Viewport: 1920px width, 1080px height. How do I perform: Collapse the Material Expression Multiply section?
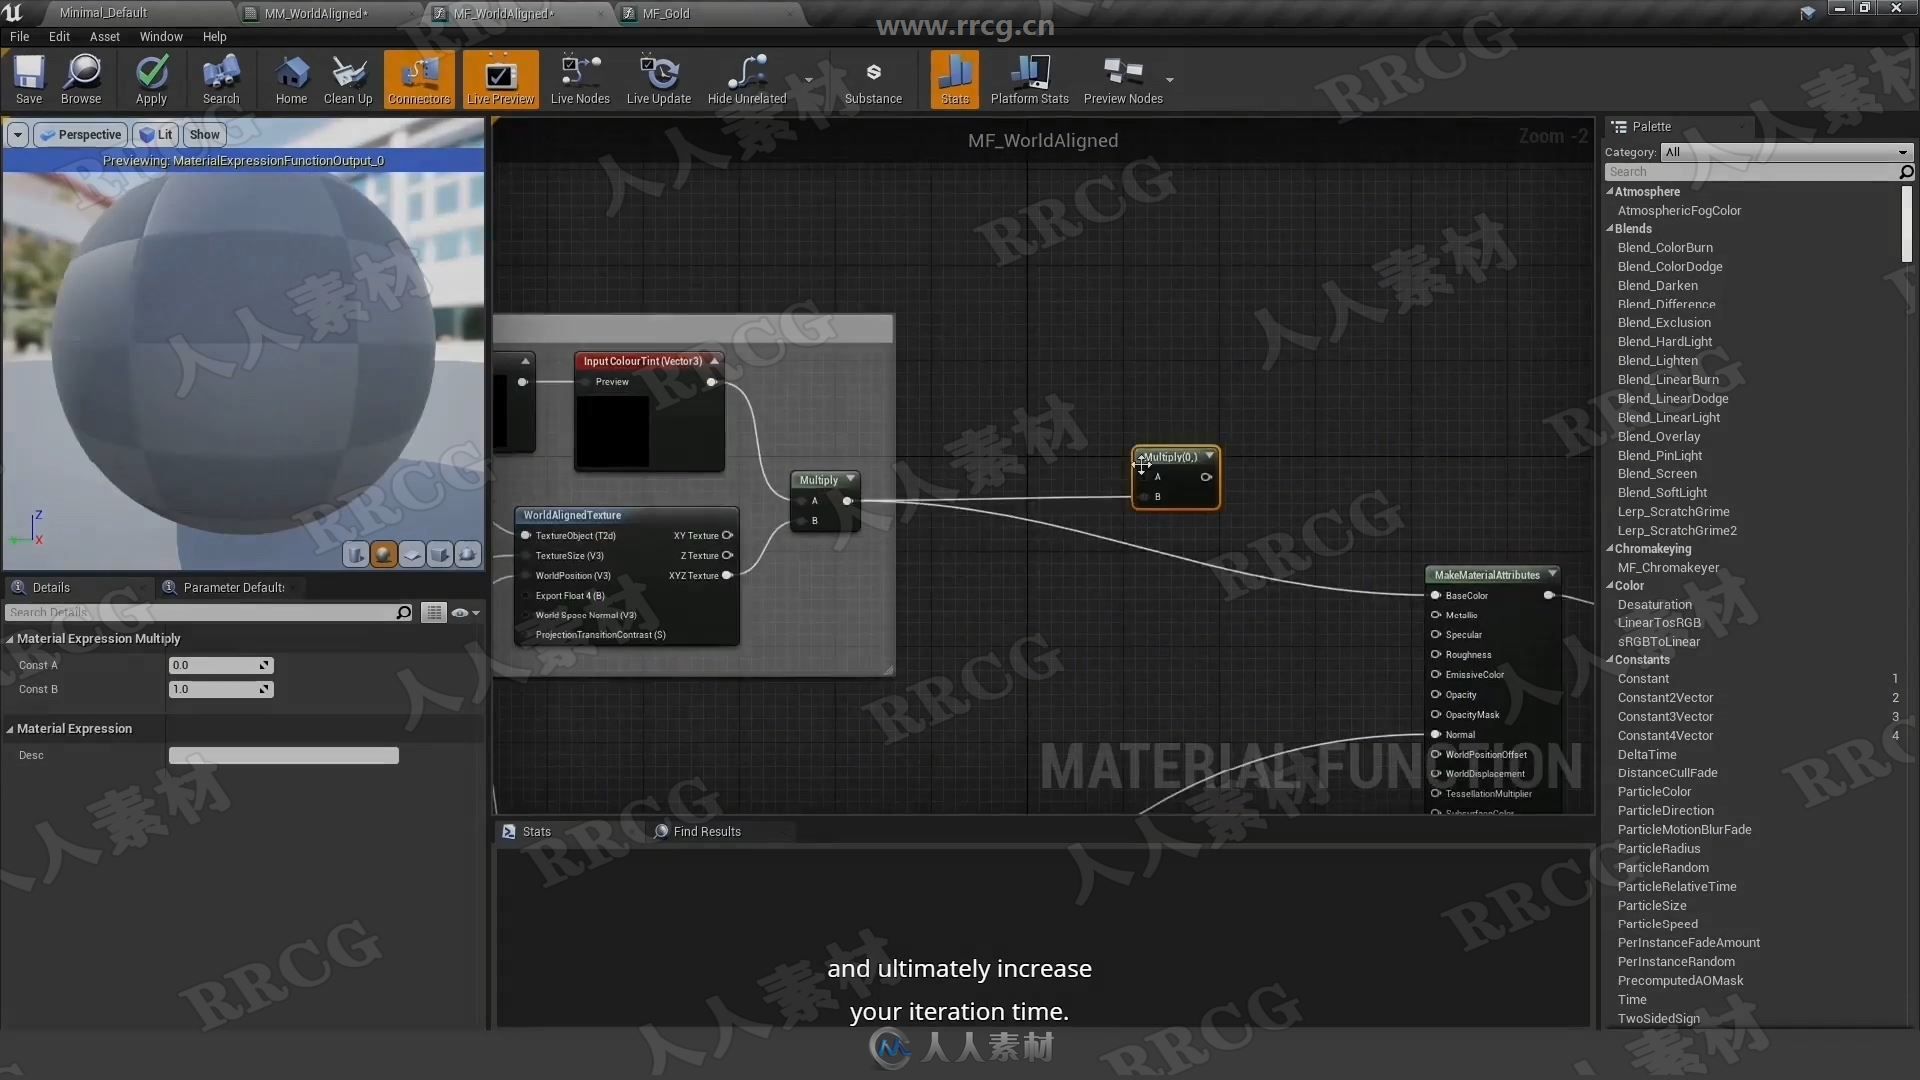[x=10, y=639]
